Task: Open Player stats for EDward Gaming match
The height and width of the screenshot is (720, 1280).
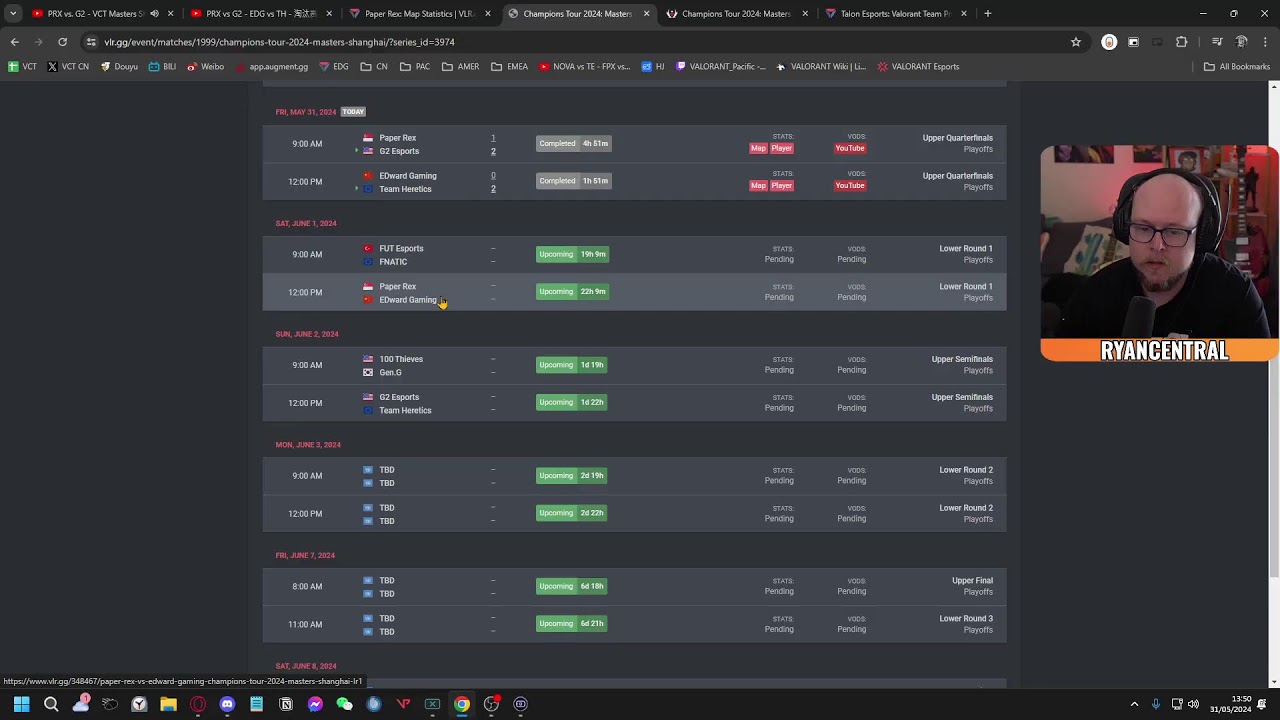Action: click(x=781, y=185)
